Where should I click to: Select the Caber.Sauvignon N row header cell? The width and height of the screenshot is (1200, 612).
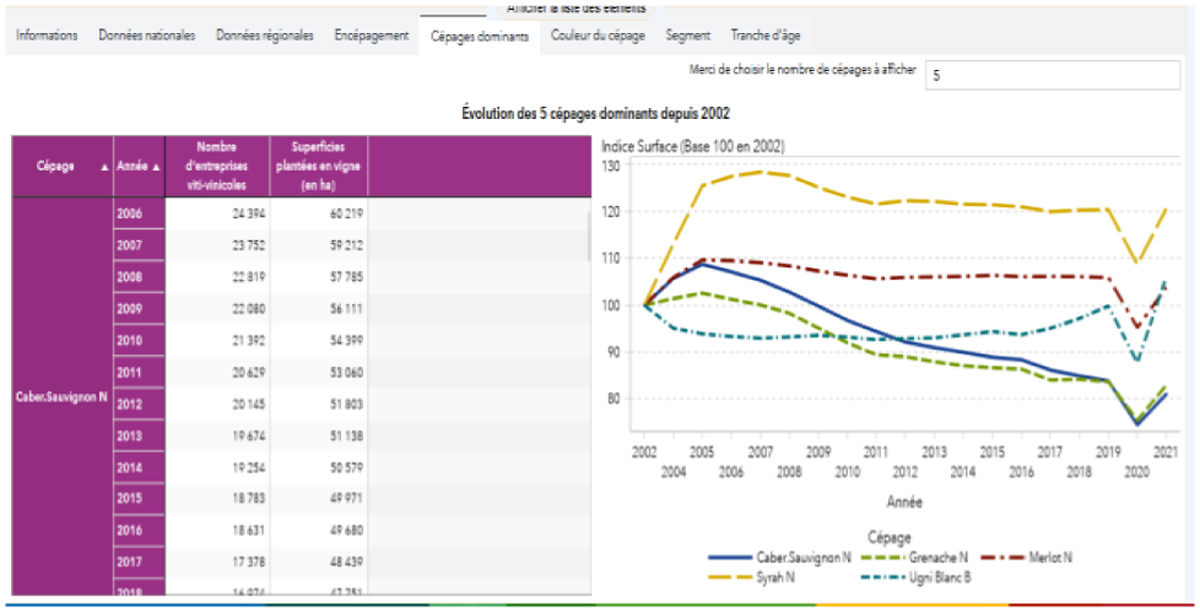62,397
